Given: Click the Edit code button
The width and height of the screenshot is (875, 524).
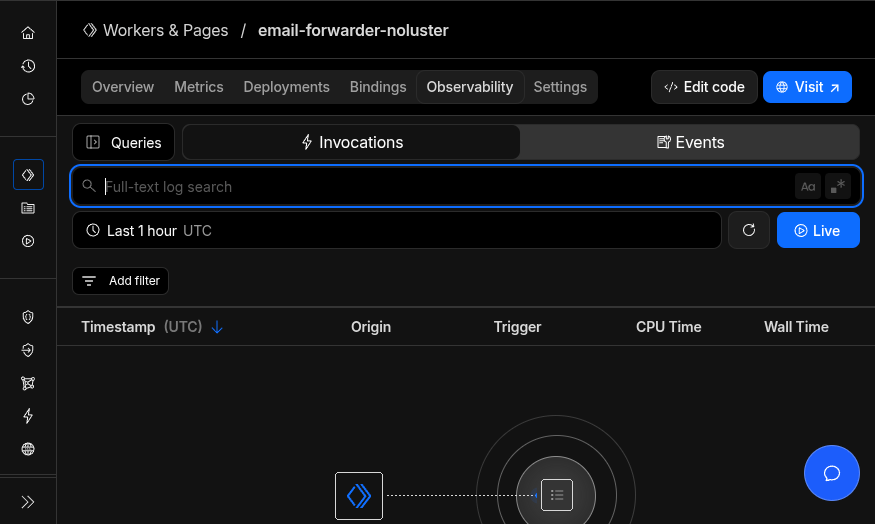Looking at the screenshot, I should [704, 87].
